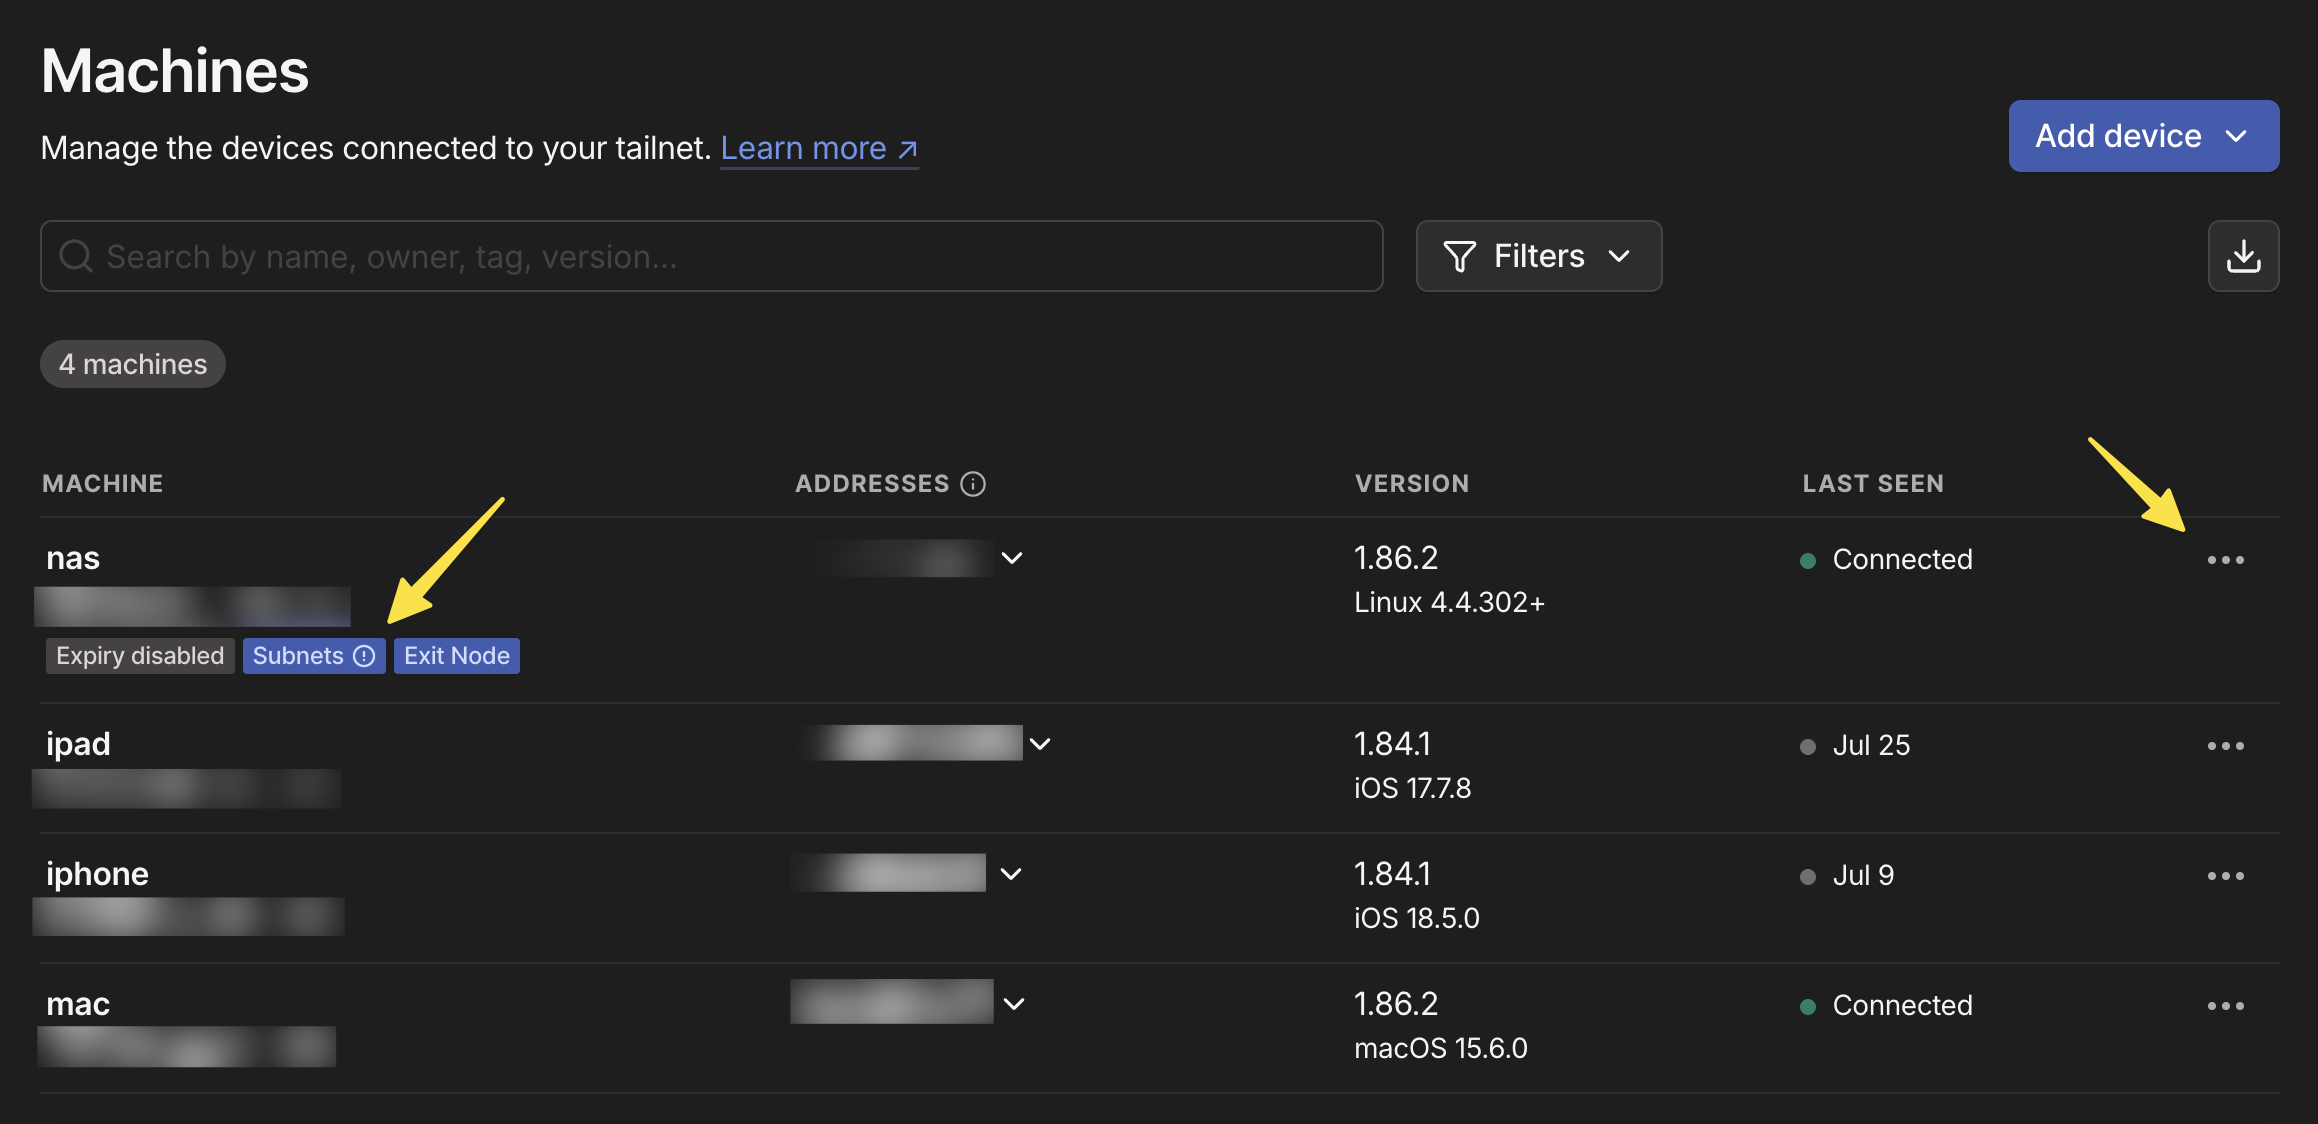
Task: Expand the mac address dropdown chevron
Action: click(x=1014, y=1004)
